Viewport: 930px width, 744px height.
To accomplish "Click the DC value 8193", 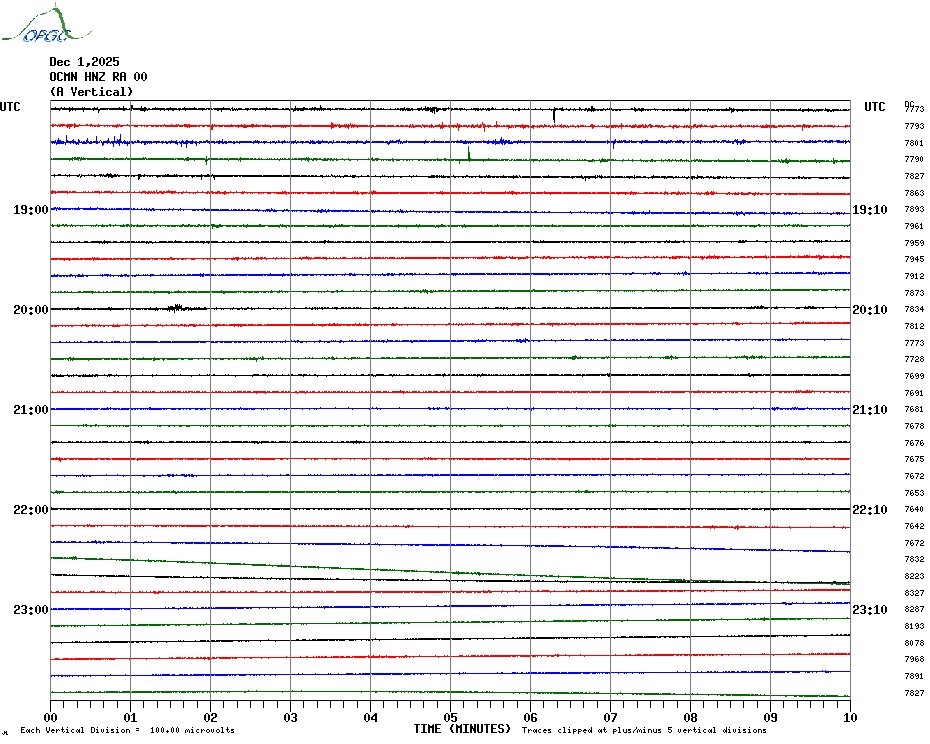I will pyautogui.click(x=914, y=626).
